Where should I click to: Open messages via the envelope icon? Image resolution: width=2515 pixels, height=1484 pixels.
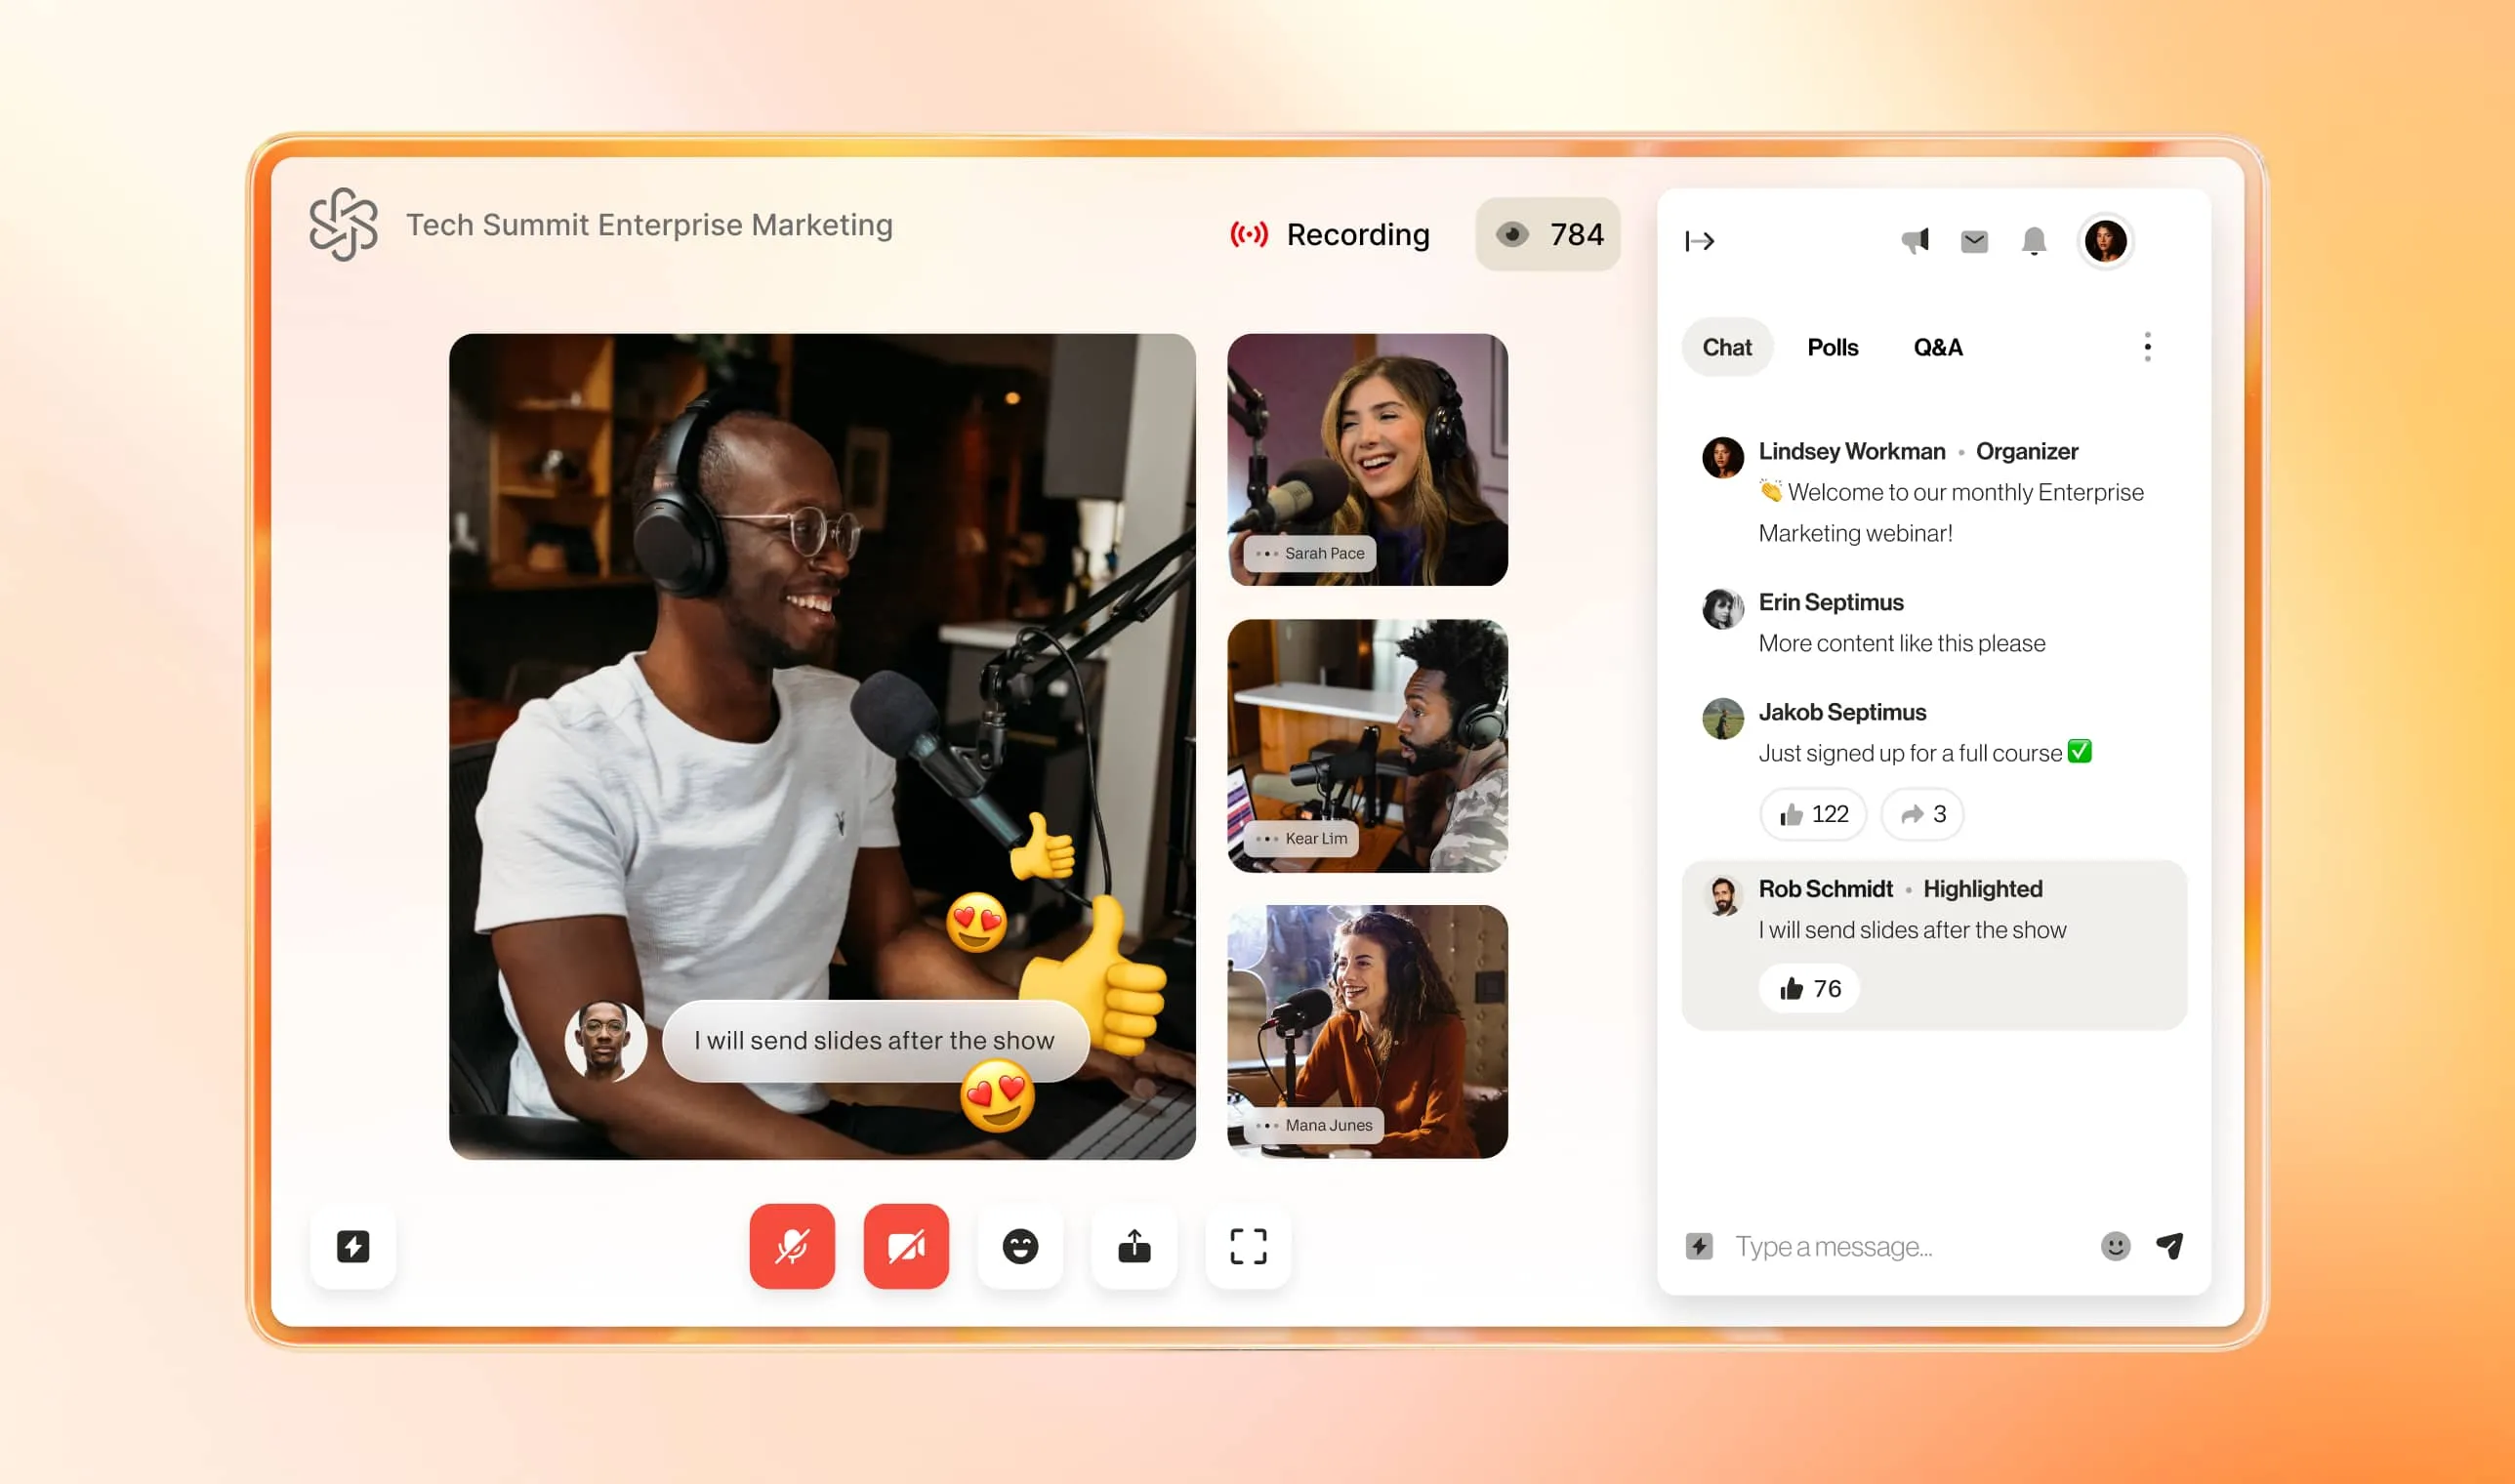(x=1973, y=241)
